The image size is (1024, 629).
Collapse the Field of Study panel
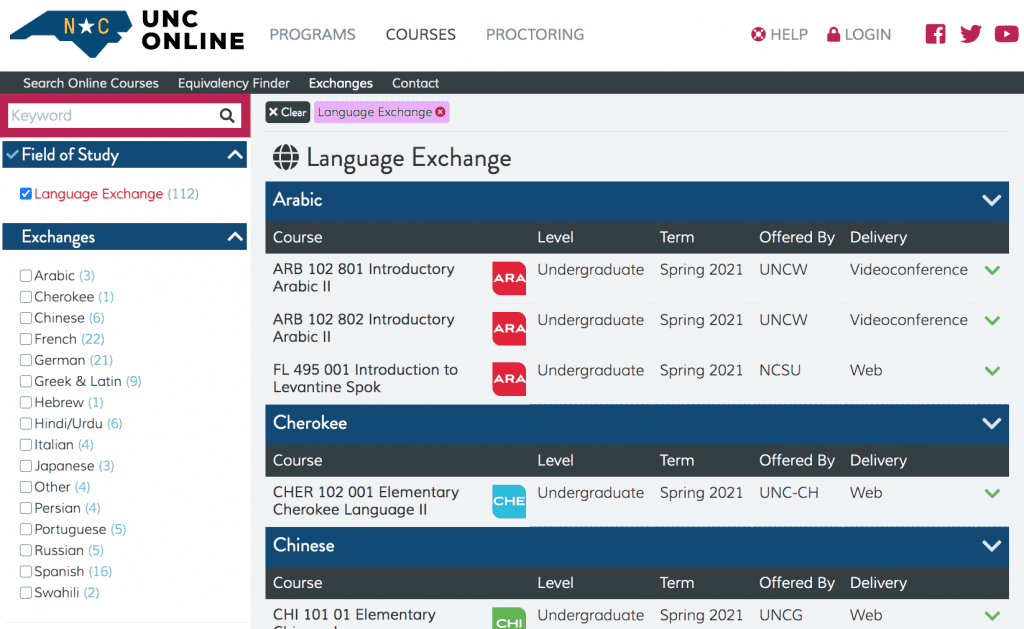tap(235, 155)
